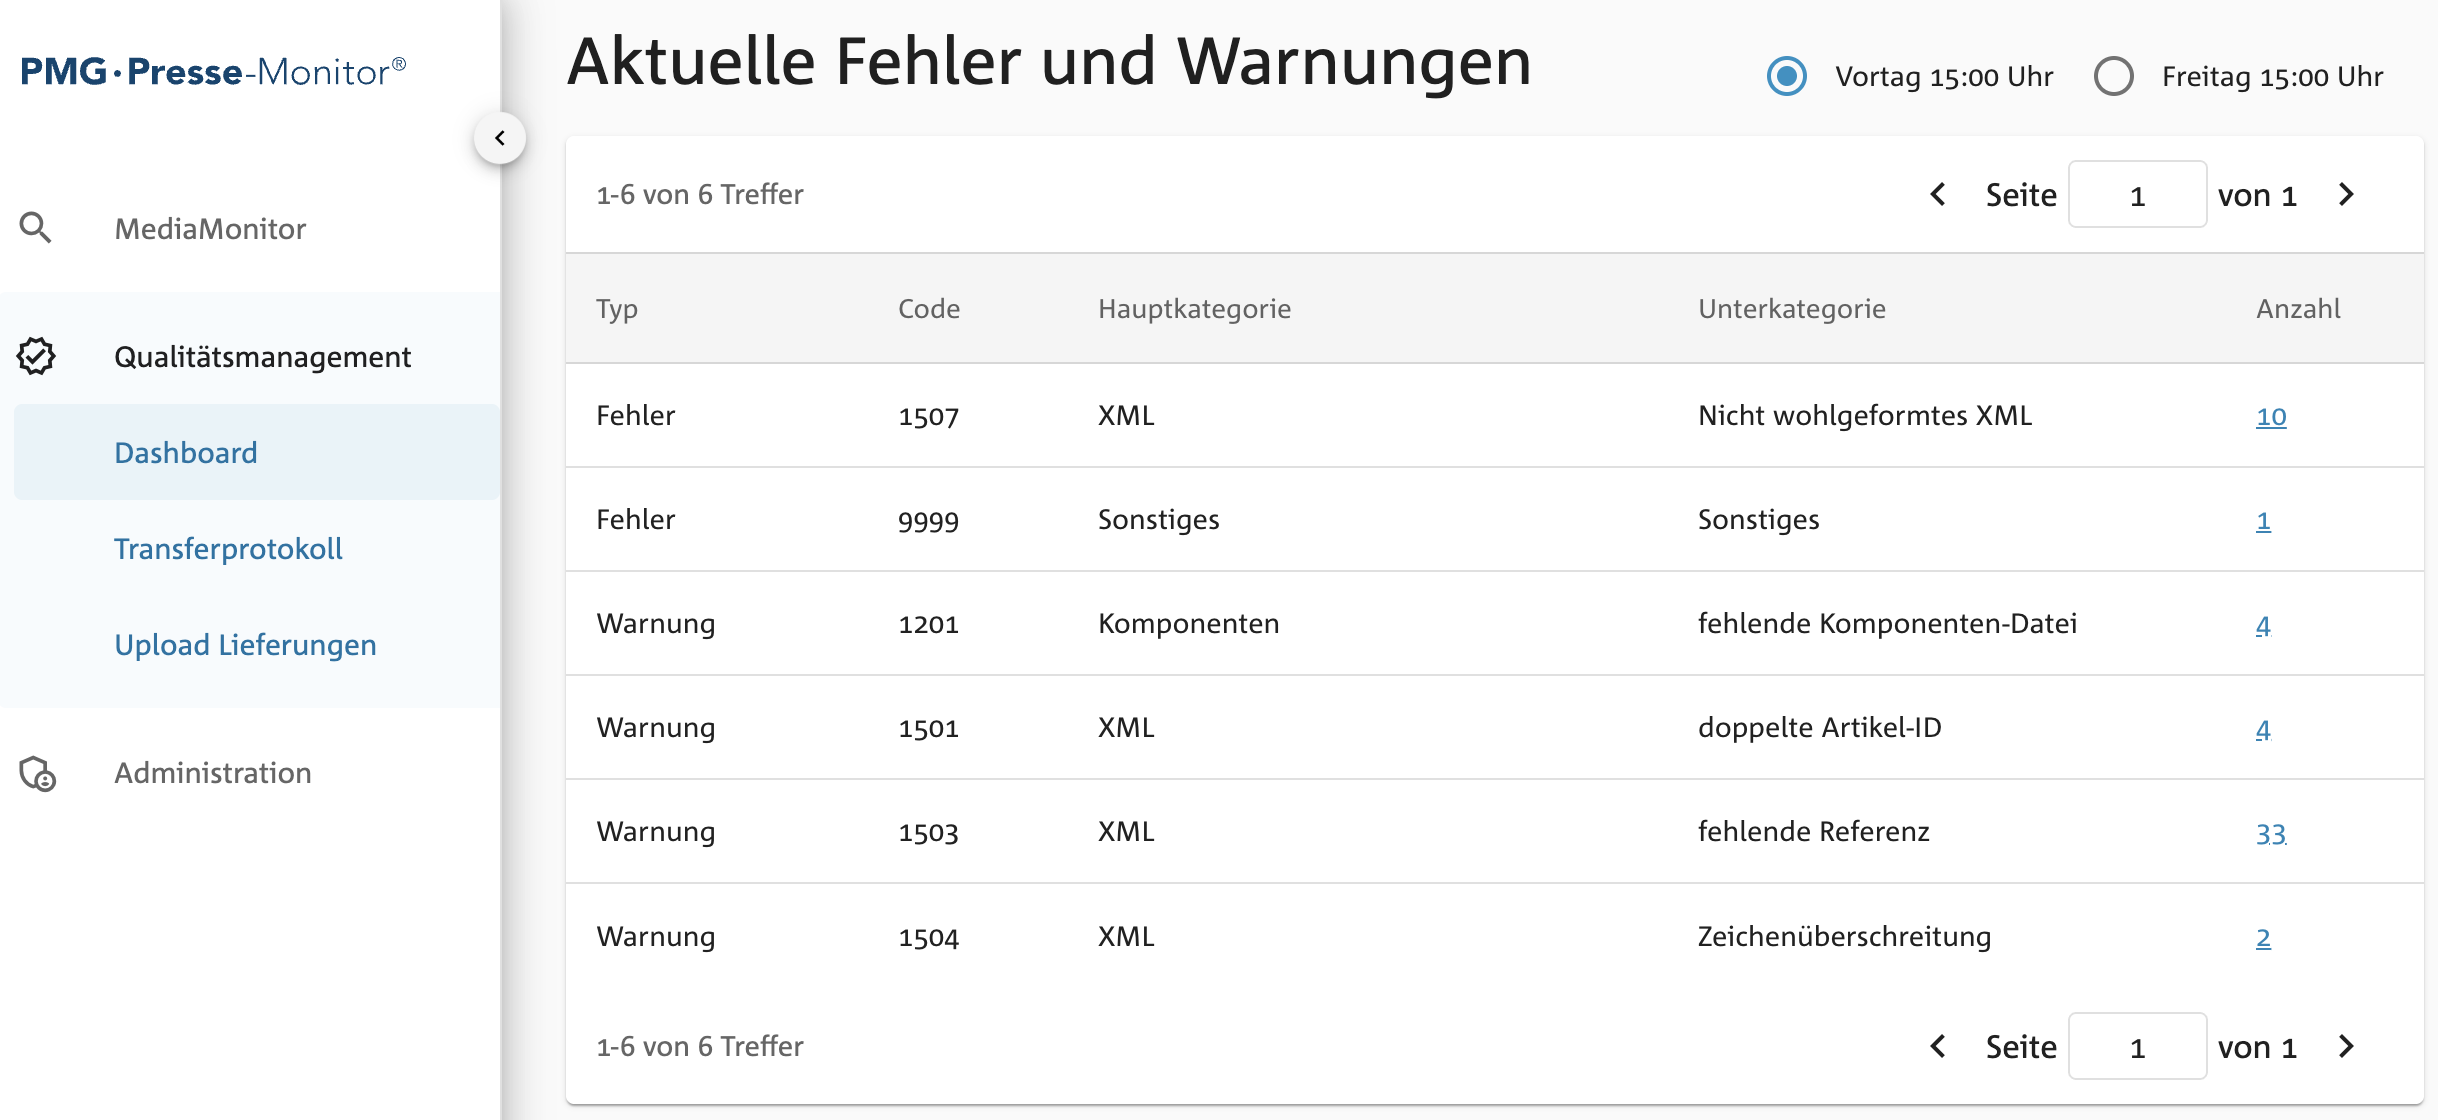Click the MediaMonitor search magnifier icon

tap(36, 228)
